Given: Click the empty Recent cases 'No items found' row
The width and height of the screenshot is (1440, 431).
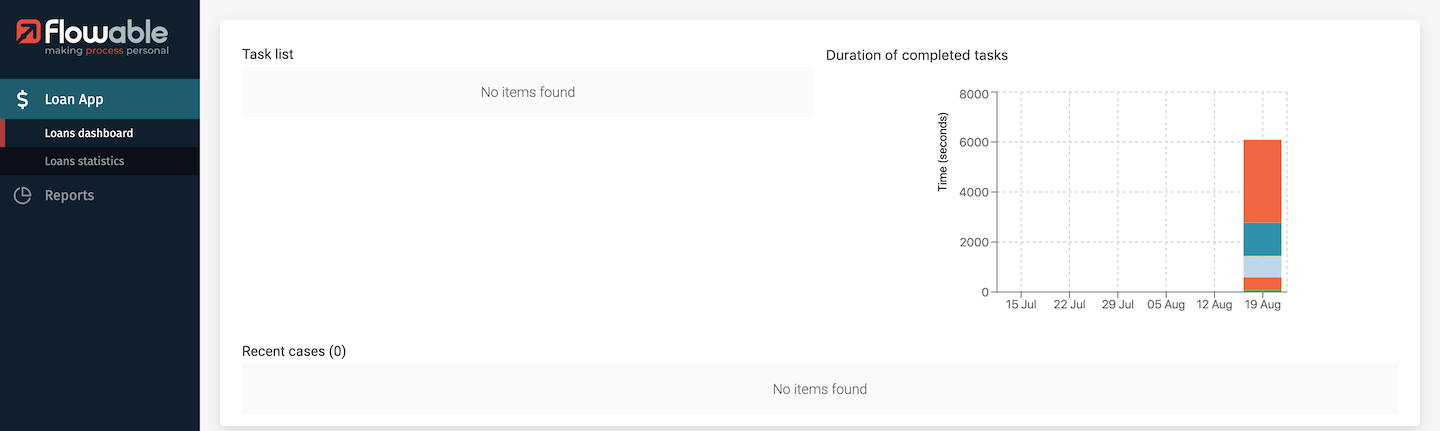Looking at the screenshot, I should (x=819, y=389).
